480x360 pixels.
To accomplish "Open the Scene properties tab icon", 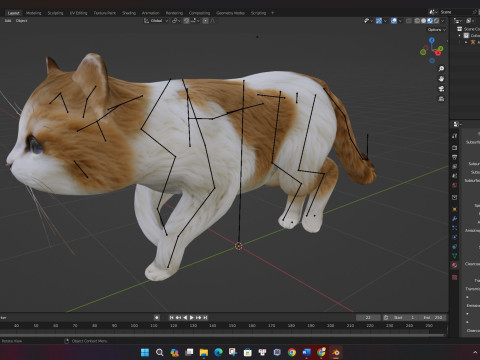I will 454,175.
